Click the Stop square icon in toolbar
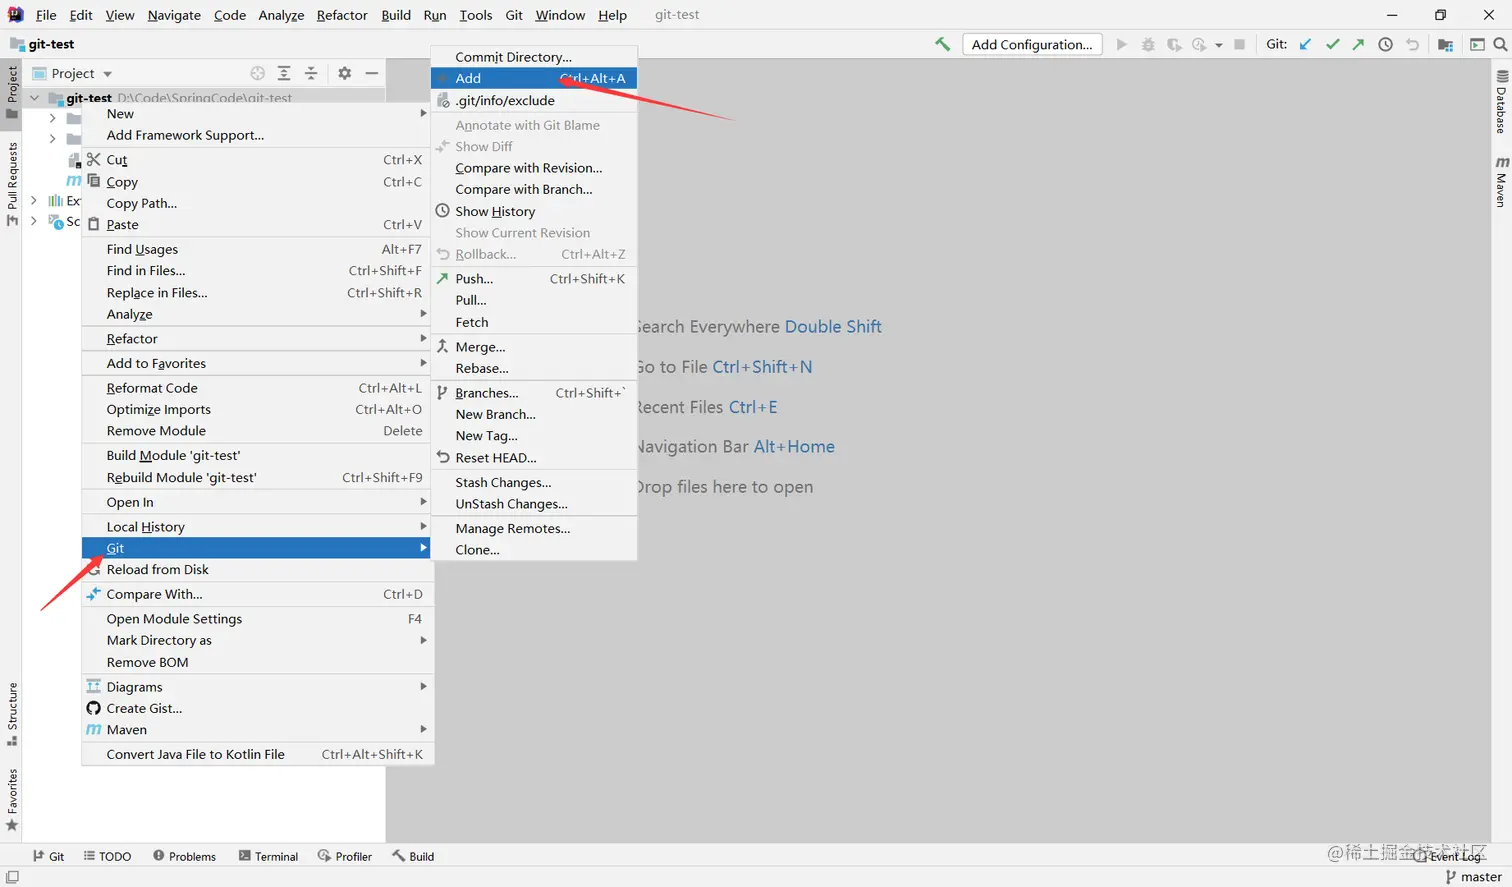The image size is (1512, 887). (x=1239, y=44)
